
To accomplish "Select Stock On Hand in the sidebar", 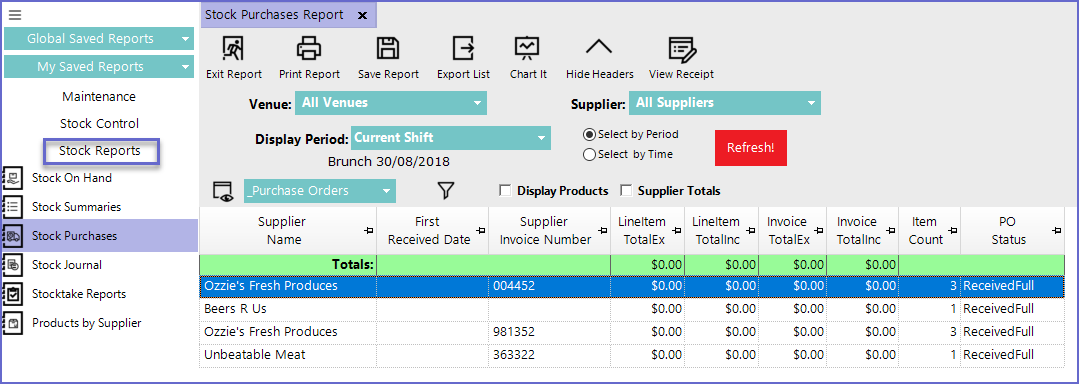I will [72, 178].
